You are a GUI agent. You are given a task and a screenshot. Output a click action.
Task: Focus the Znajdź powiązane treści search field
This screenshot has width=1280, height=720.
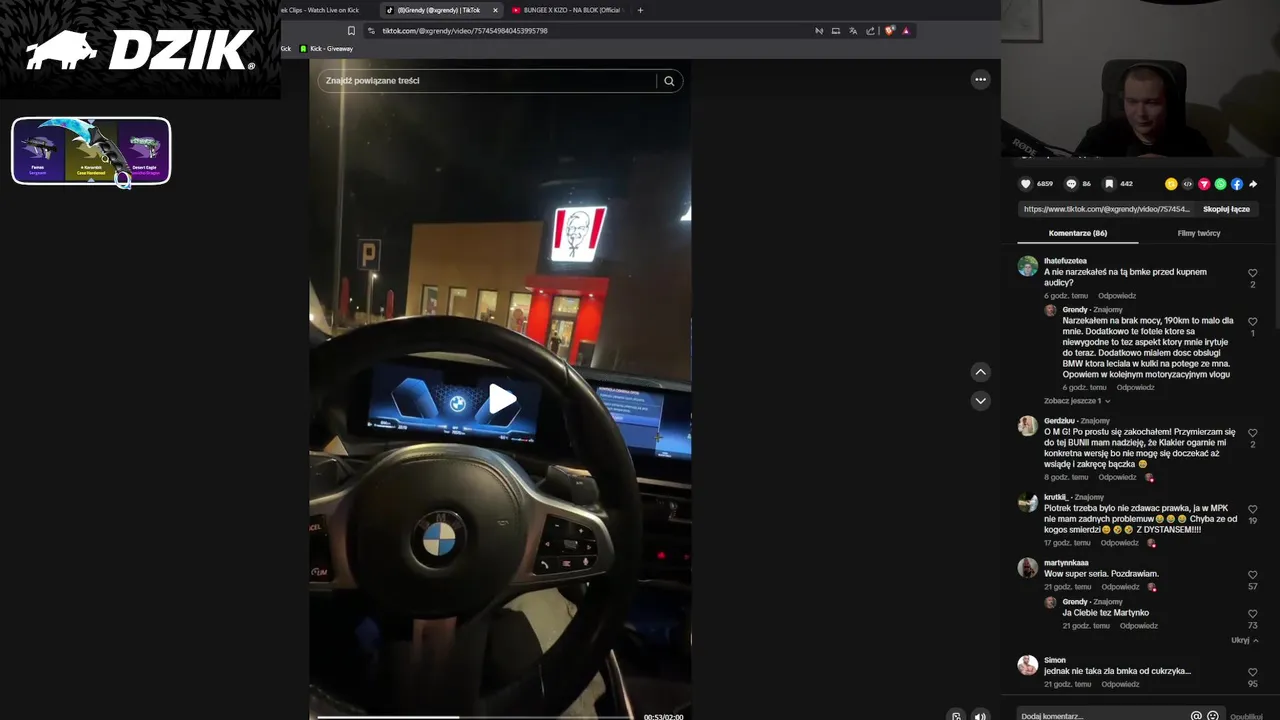point(487,81)
